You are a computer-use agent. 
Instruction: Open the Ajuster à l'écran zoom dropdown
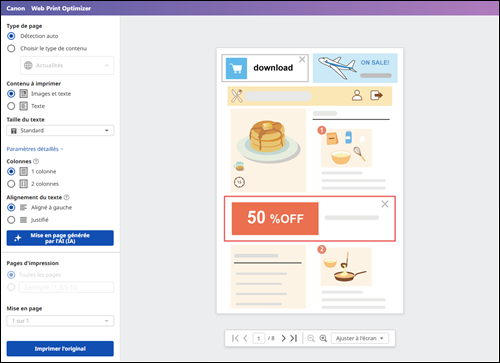[x=360, y=338]
